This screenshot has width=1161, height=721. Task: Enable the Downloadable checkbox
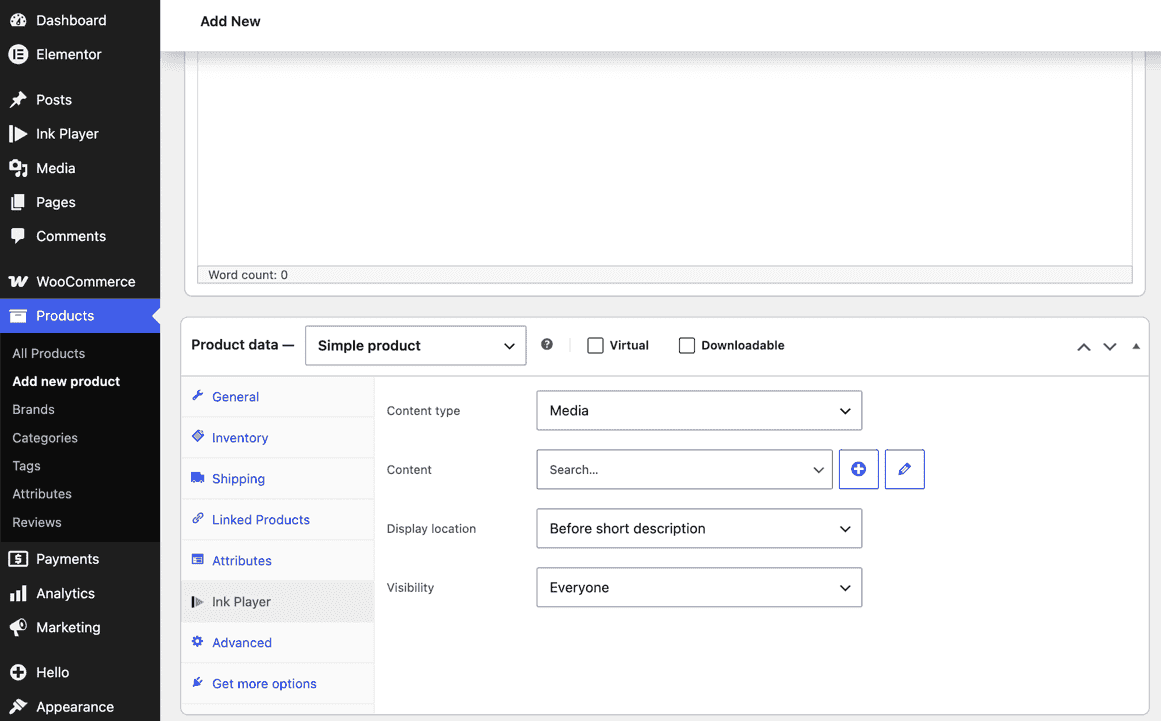coord(686,346)
